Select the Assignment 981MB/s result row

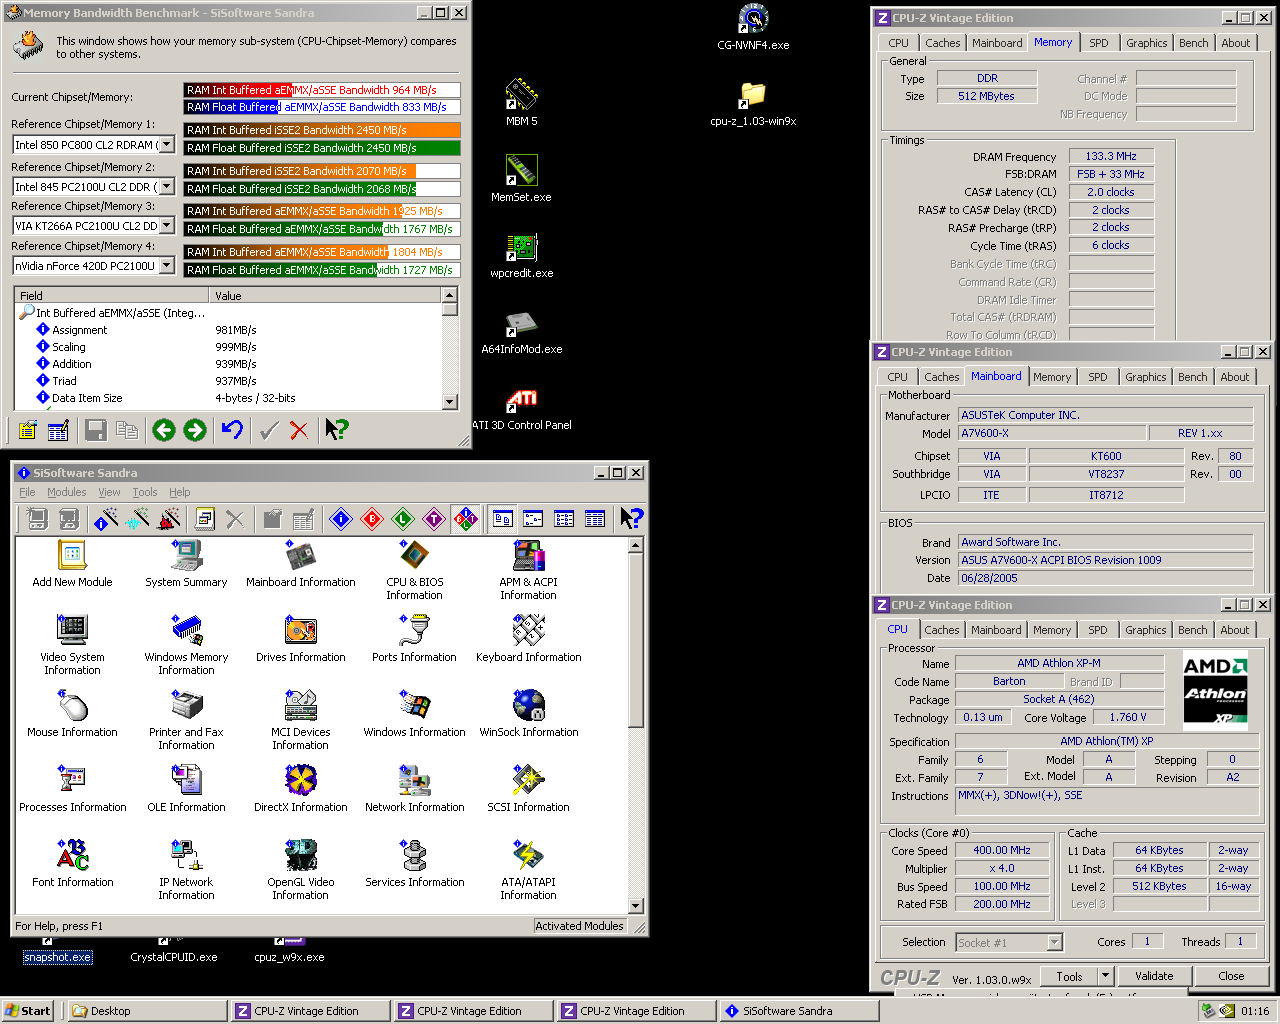click(228, 330)
